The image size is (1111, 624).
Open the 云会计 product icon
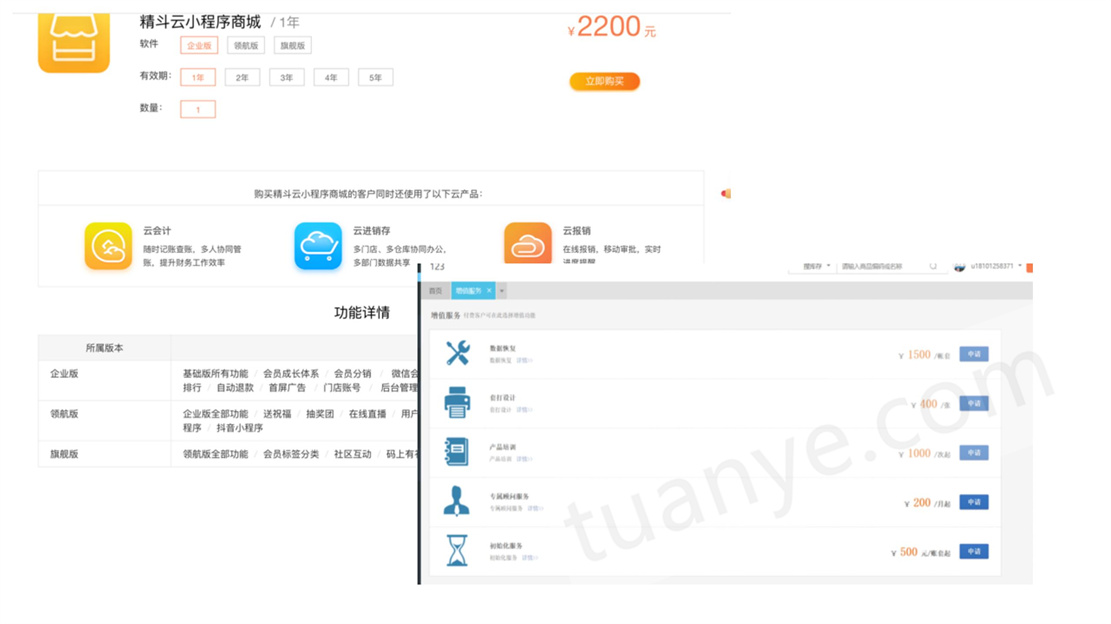tap(108, 246)
